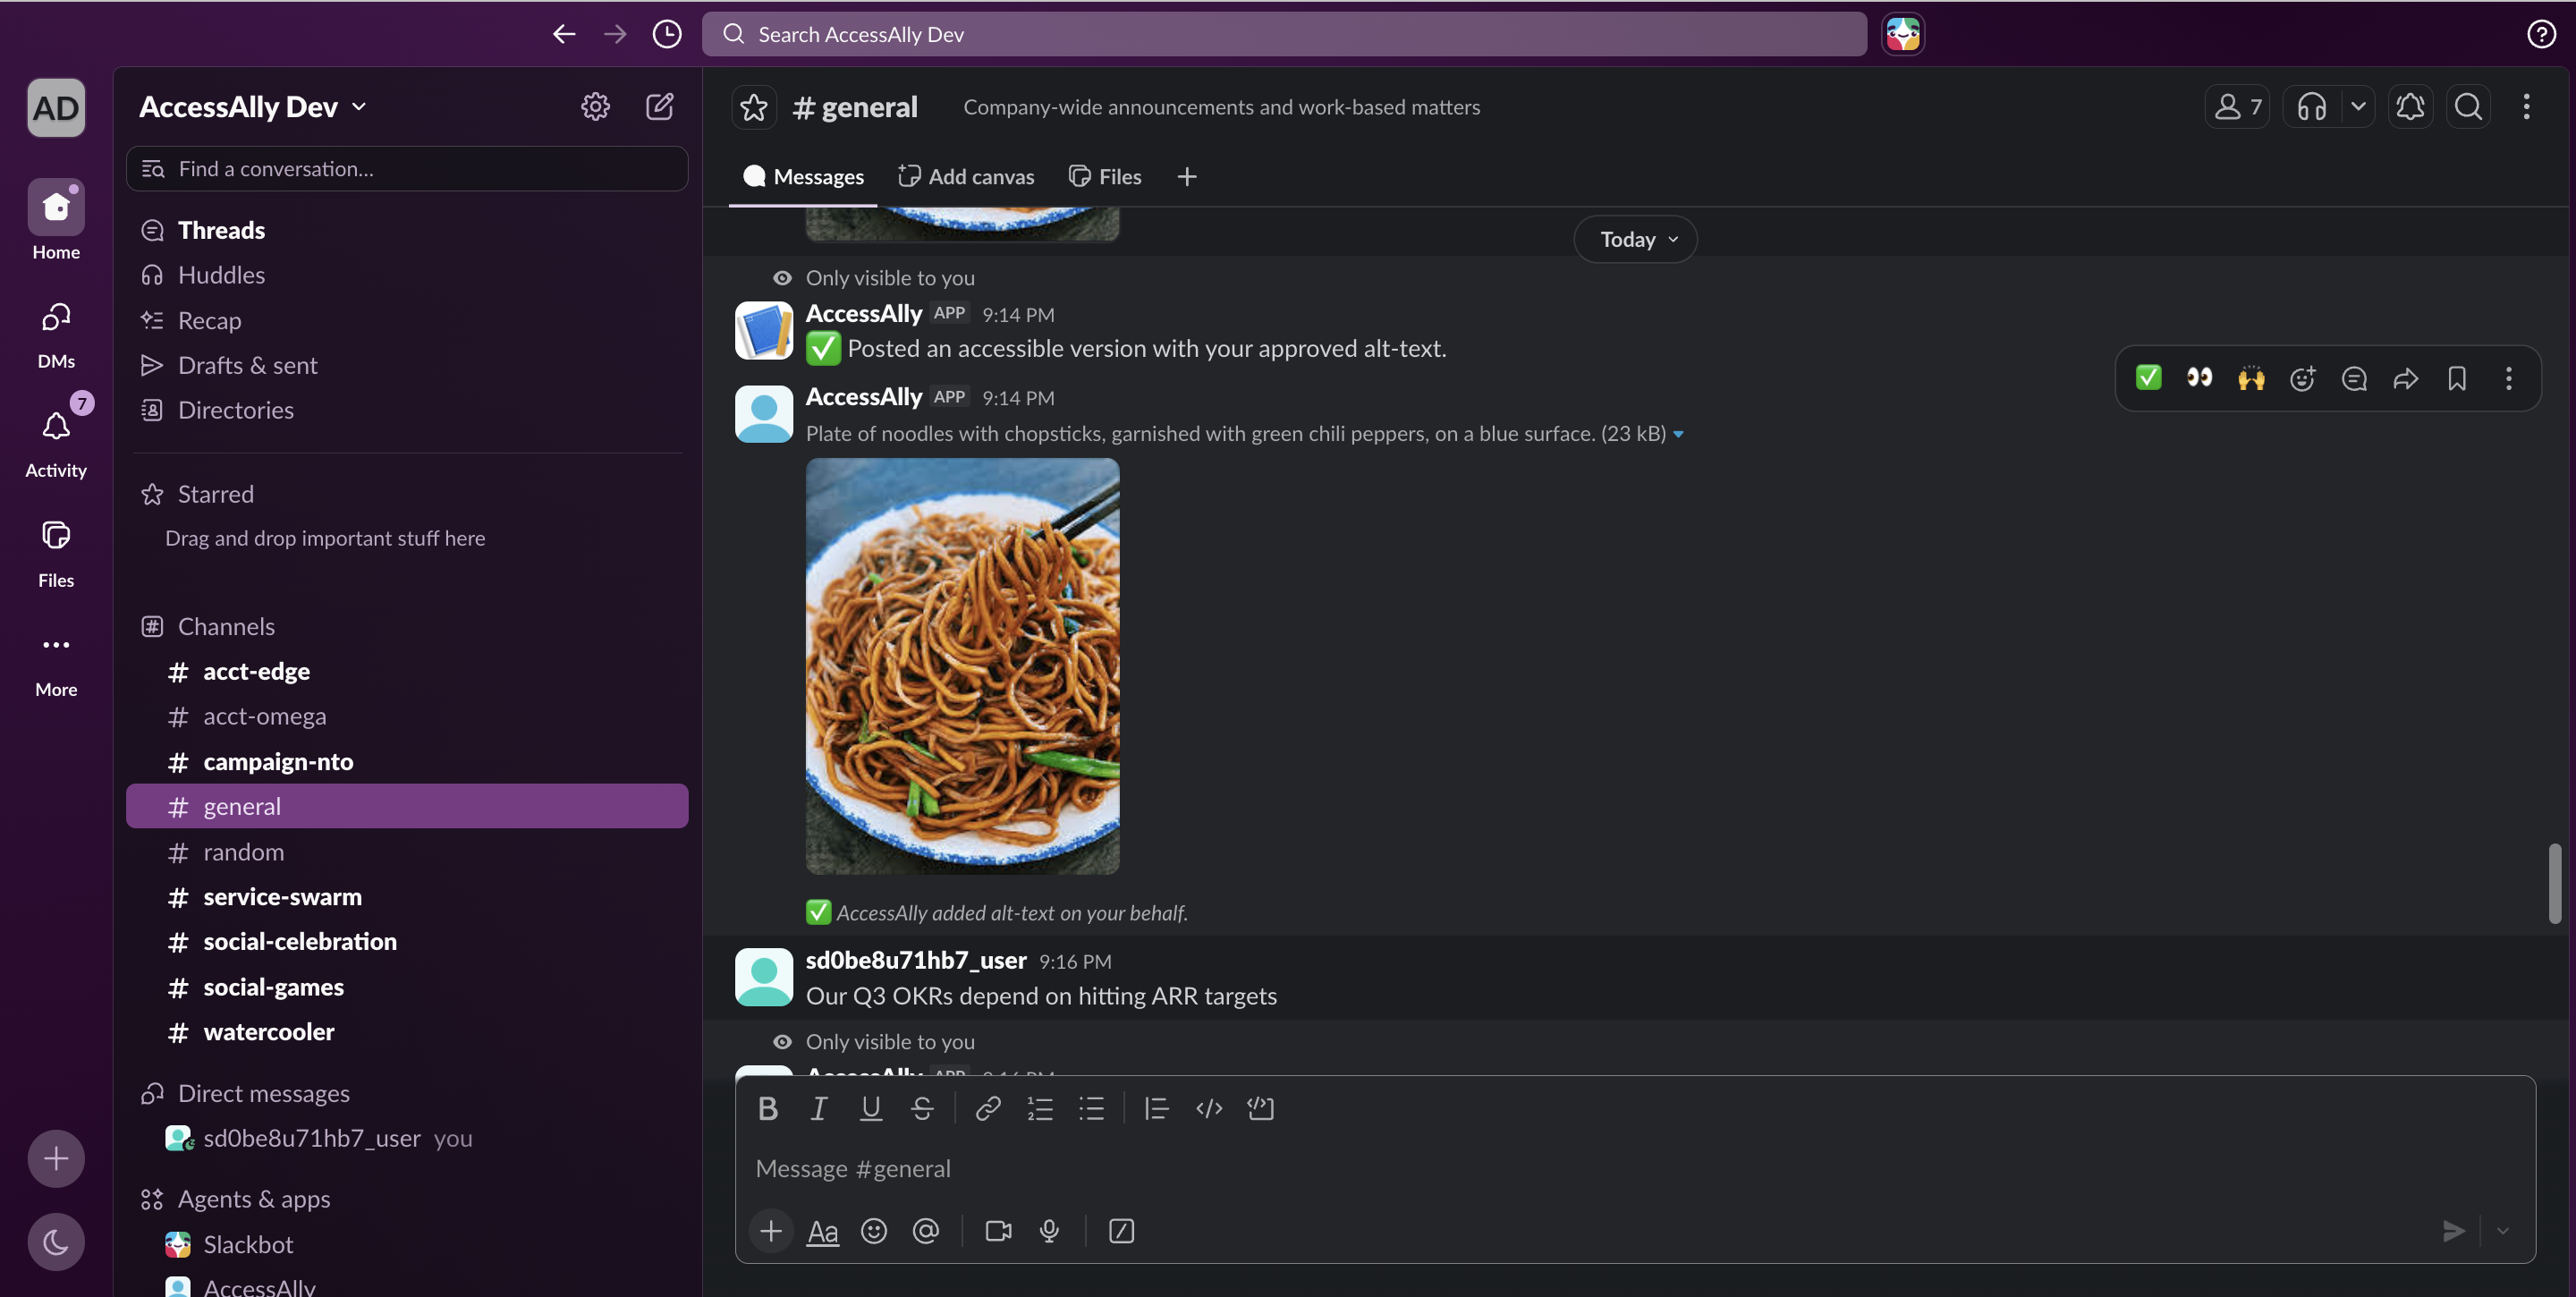Switch to the Files tab
The image size is (2576, 1297).
point(1105,177)
